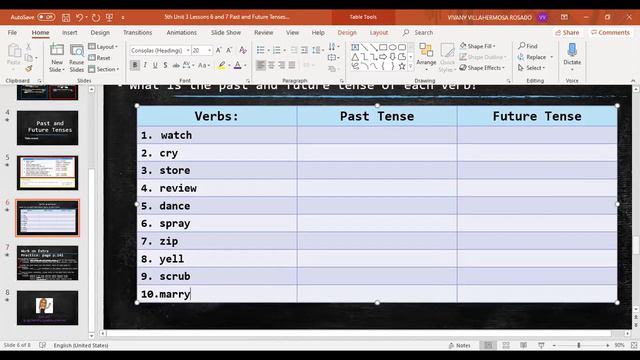Toggle Underline formatting
The width and height of the screenshot is (640, 360).
[155, 65]
